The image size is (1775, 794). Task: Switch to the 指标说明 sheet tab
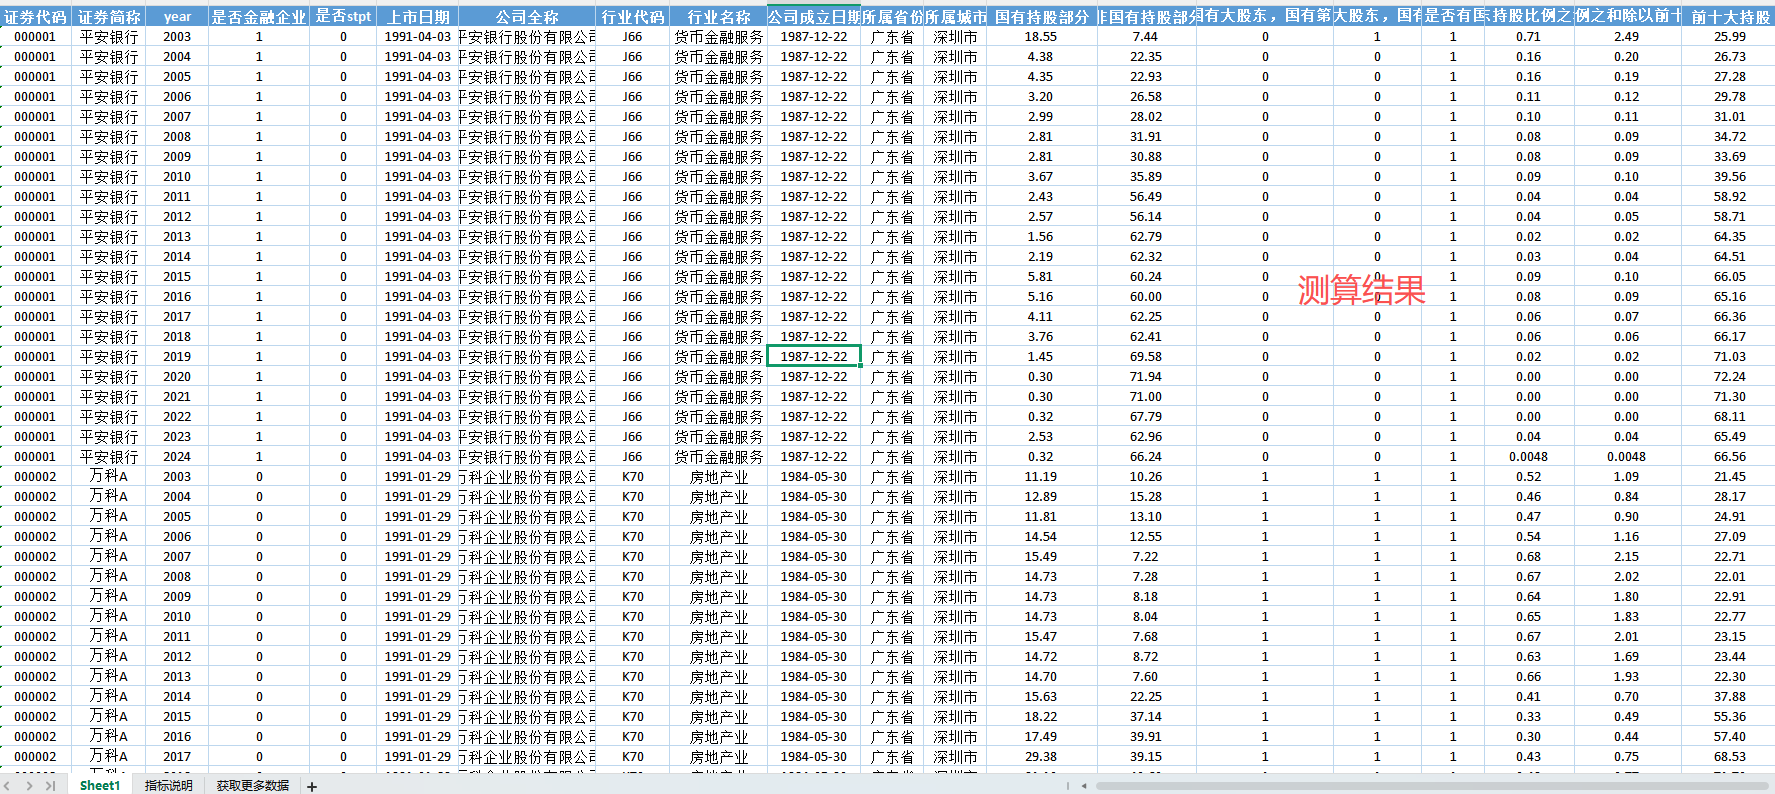point(168,786)
